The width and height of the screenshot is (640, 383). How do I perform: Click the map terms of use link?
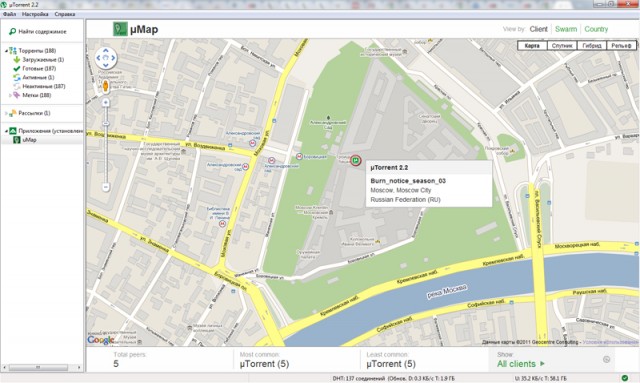(611, 342)
